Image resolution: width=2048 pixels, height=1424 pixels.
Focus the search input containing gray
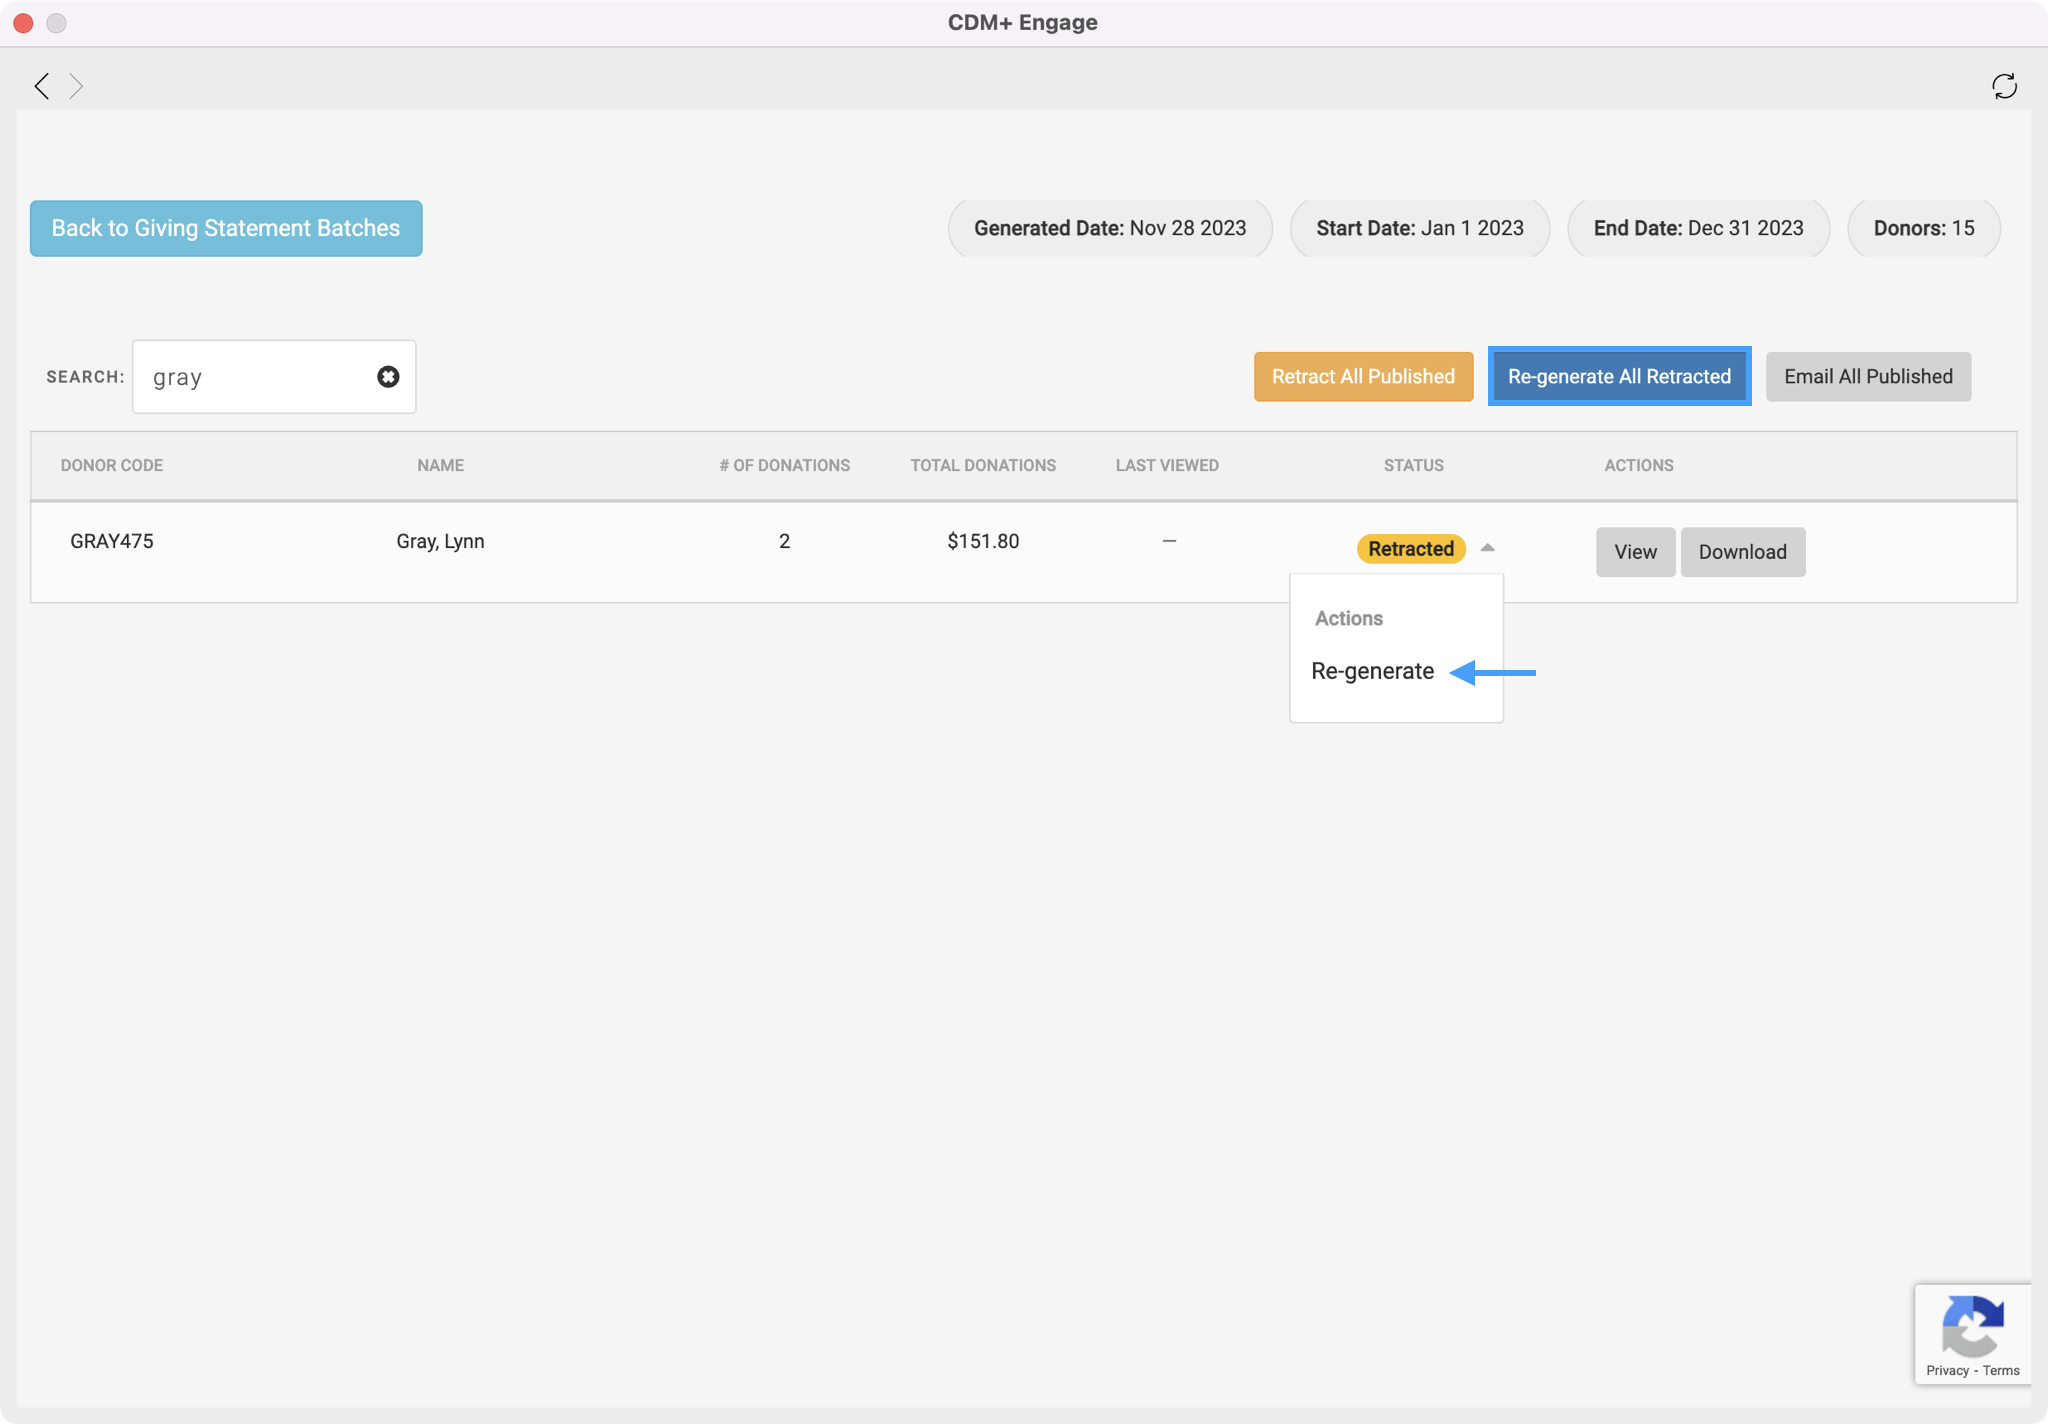[255, 377]
